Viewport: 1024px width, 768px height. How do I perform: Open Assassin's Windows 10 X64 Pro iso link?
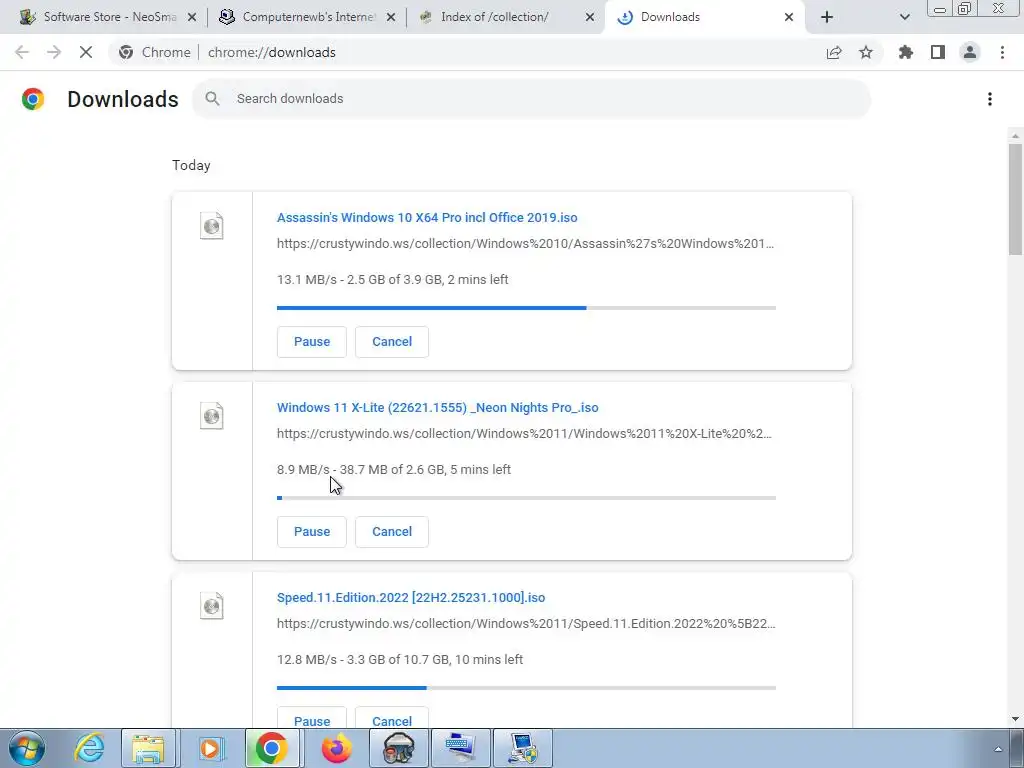[x=427, y=217]
